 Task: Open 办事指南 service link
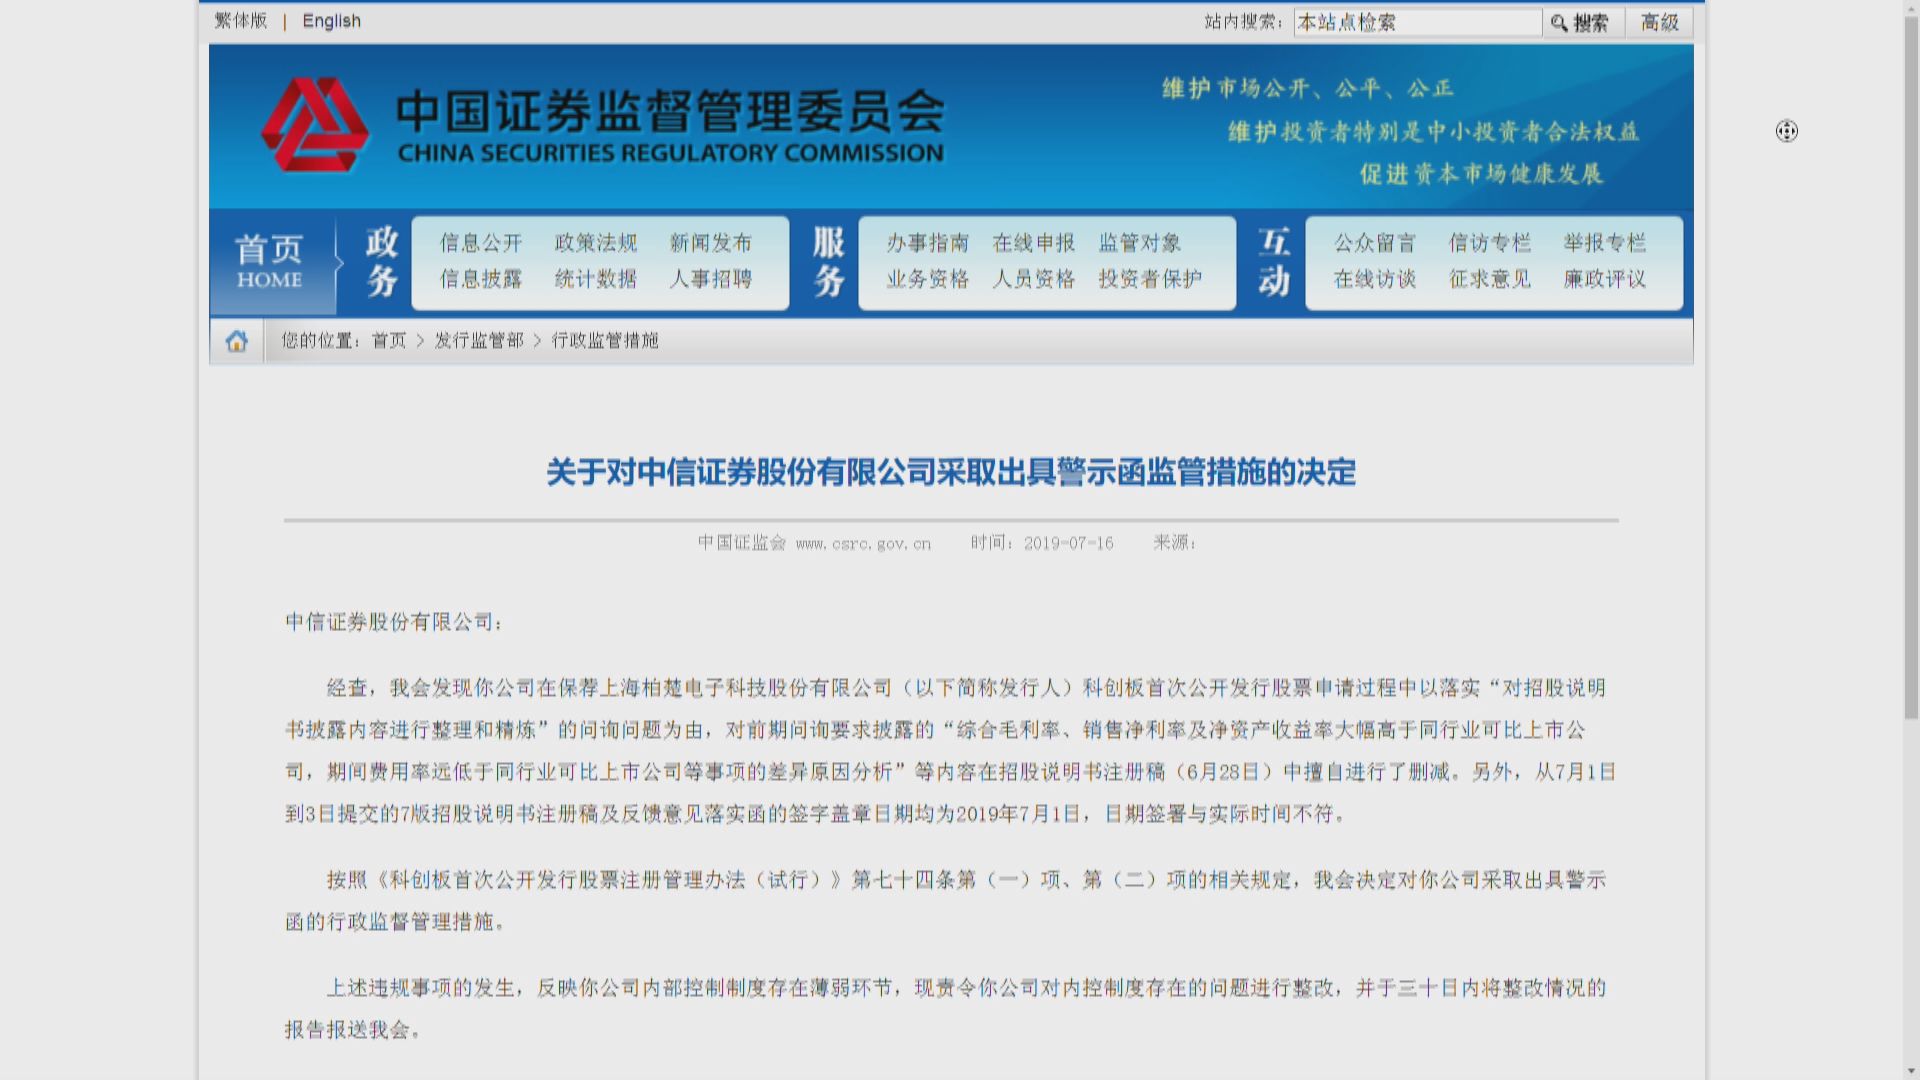(928, 243)
